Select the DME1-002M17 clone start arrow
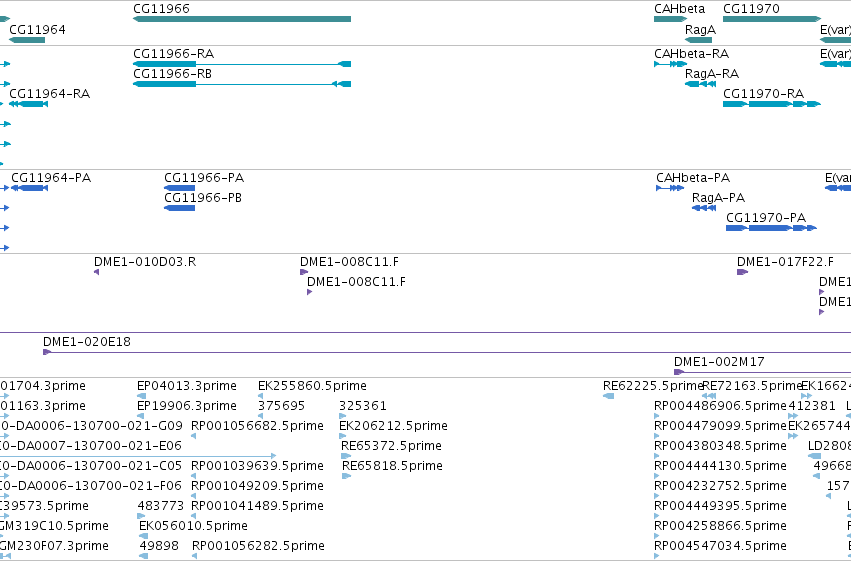 pos(678,372)
